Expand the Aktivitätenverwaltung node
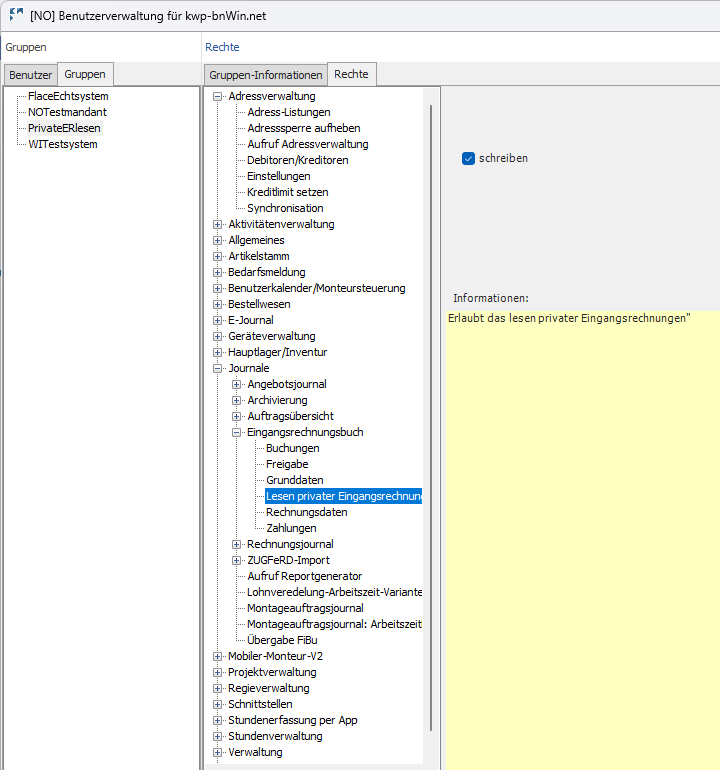The height and width of the screenshot is (770, 720). click(x=217, y=224)
